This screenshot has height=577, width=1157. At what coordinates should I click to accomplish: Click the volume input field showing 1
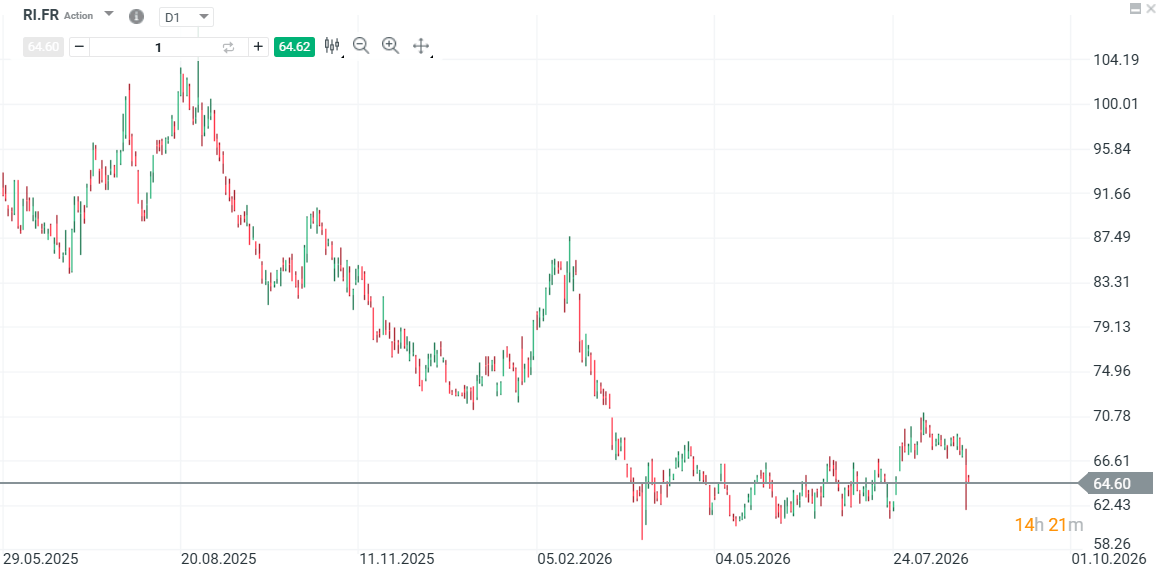158,47
